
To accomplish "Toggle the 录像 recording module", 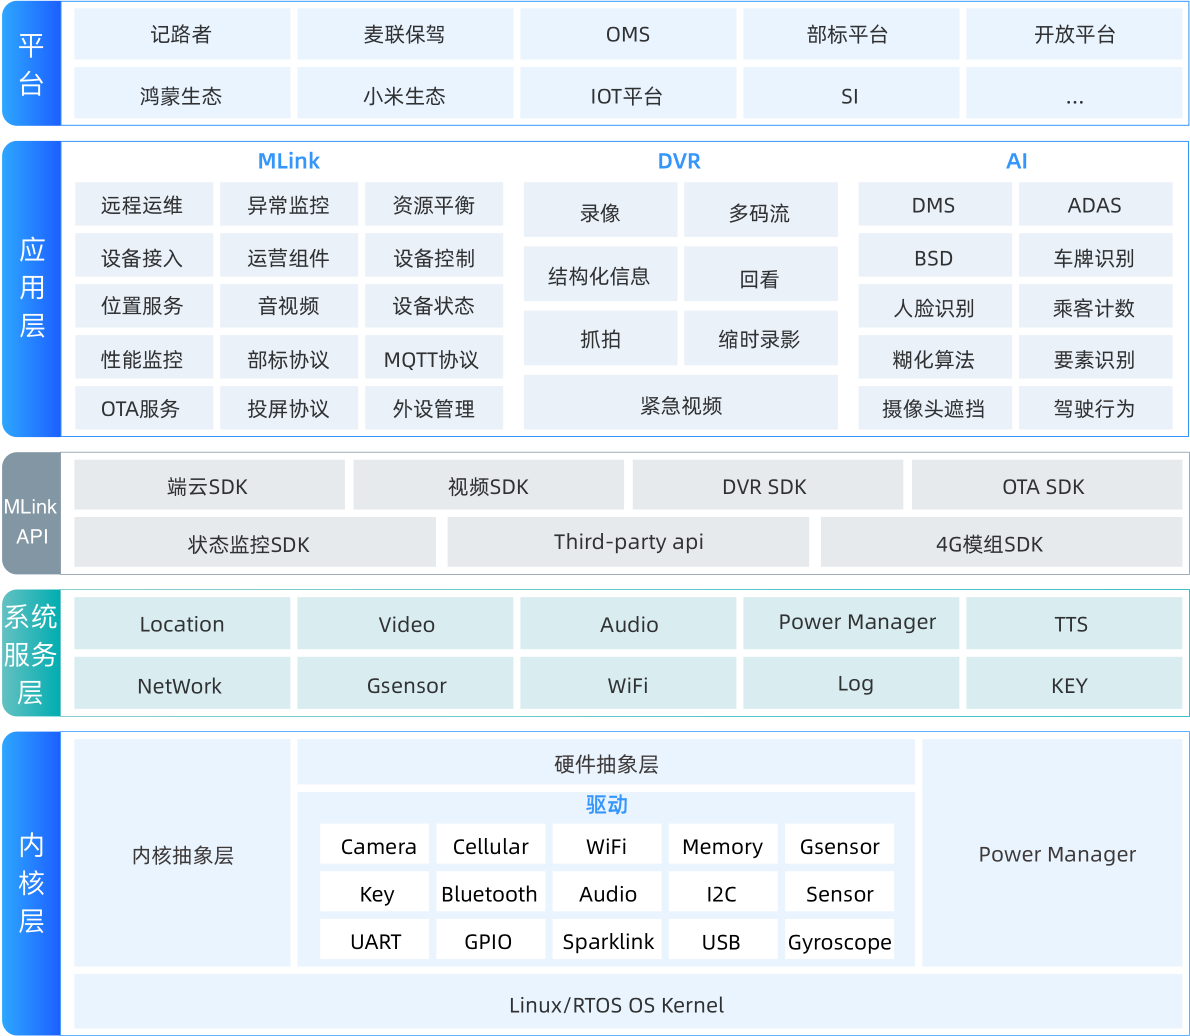I will point(600,210).
